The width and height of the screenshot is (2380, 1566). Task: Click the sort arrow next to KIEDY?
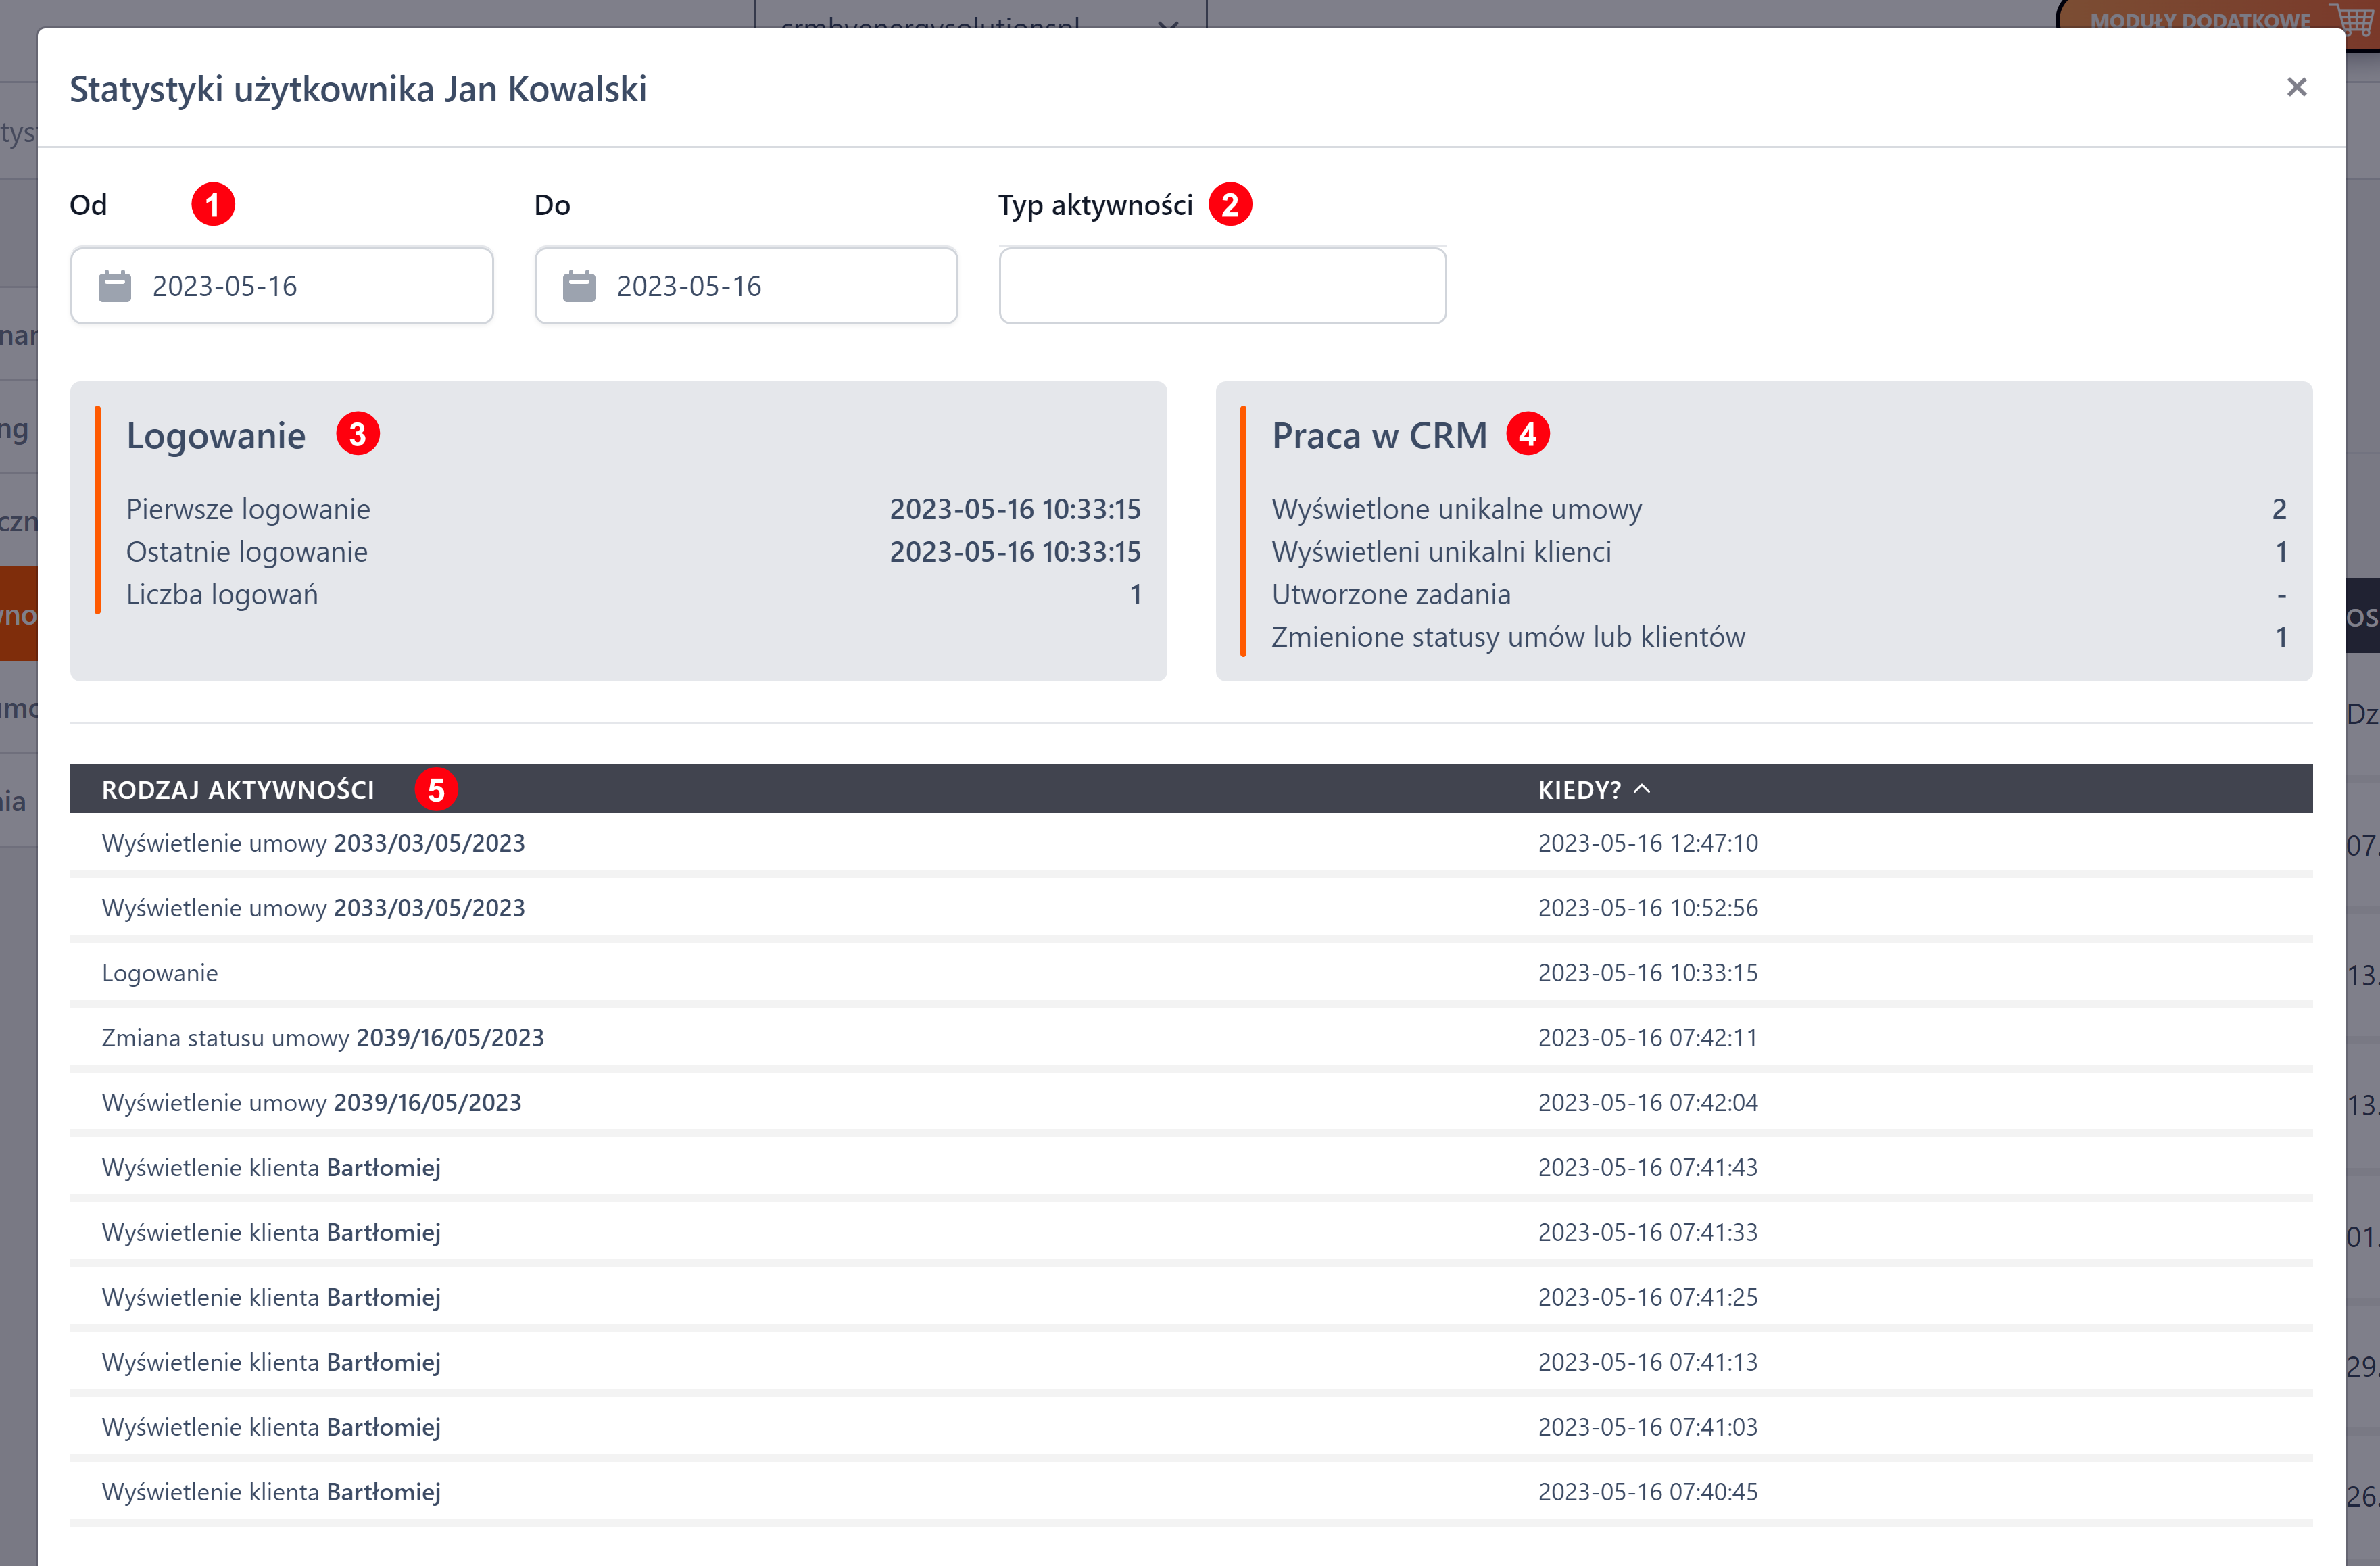(1642, 789)
